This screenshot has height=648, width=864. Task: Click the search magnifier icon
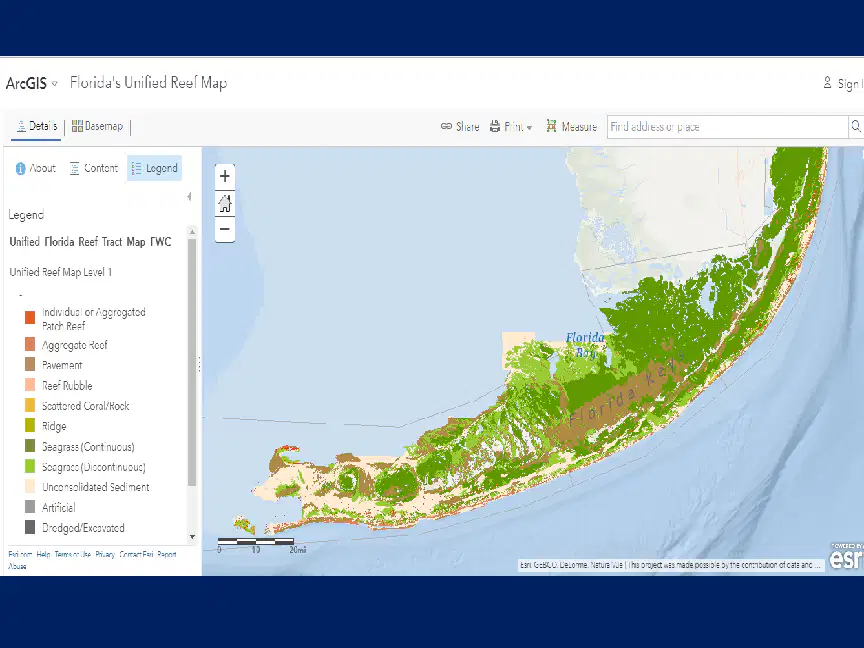pyautogui.click(x=855, y=127)
